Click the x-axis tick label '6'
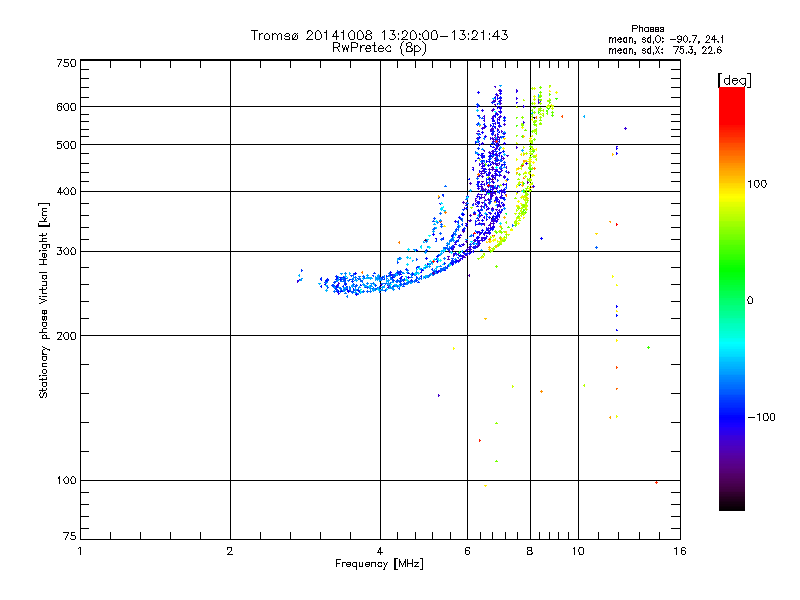The height and width of the screenshot is (600, 800). tap(467, 551)
